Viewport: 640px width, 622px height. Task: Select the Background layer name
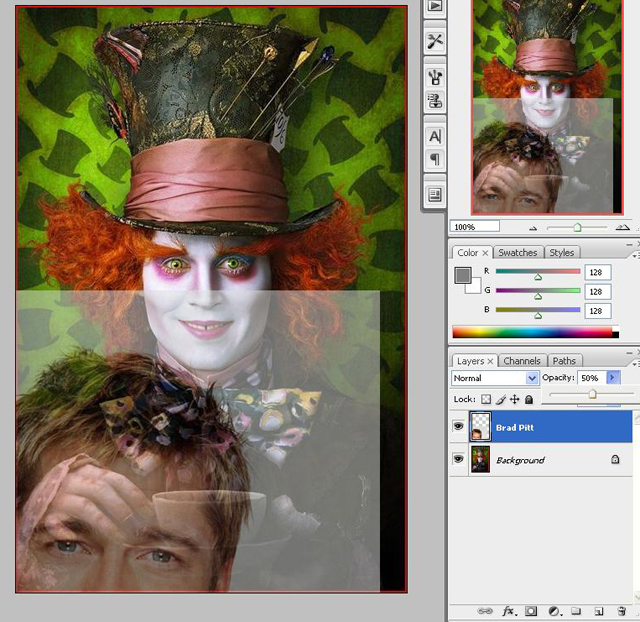[520, 460]
